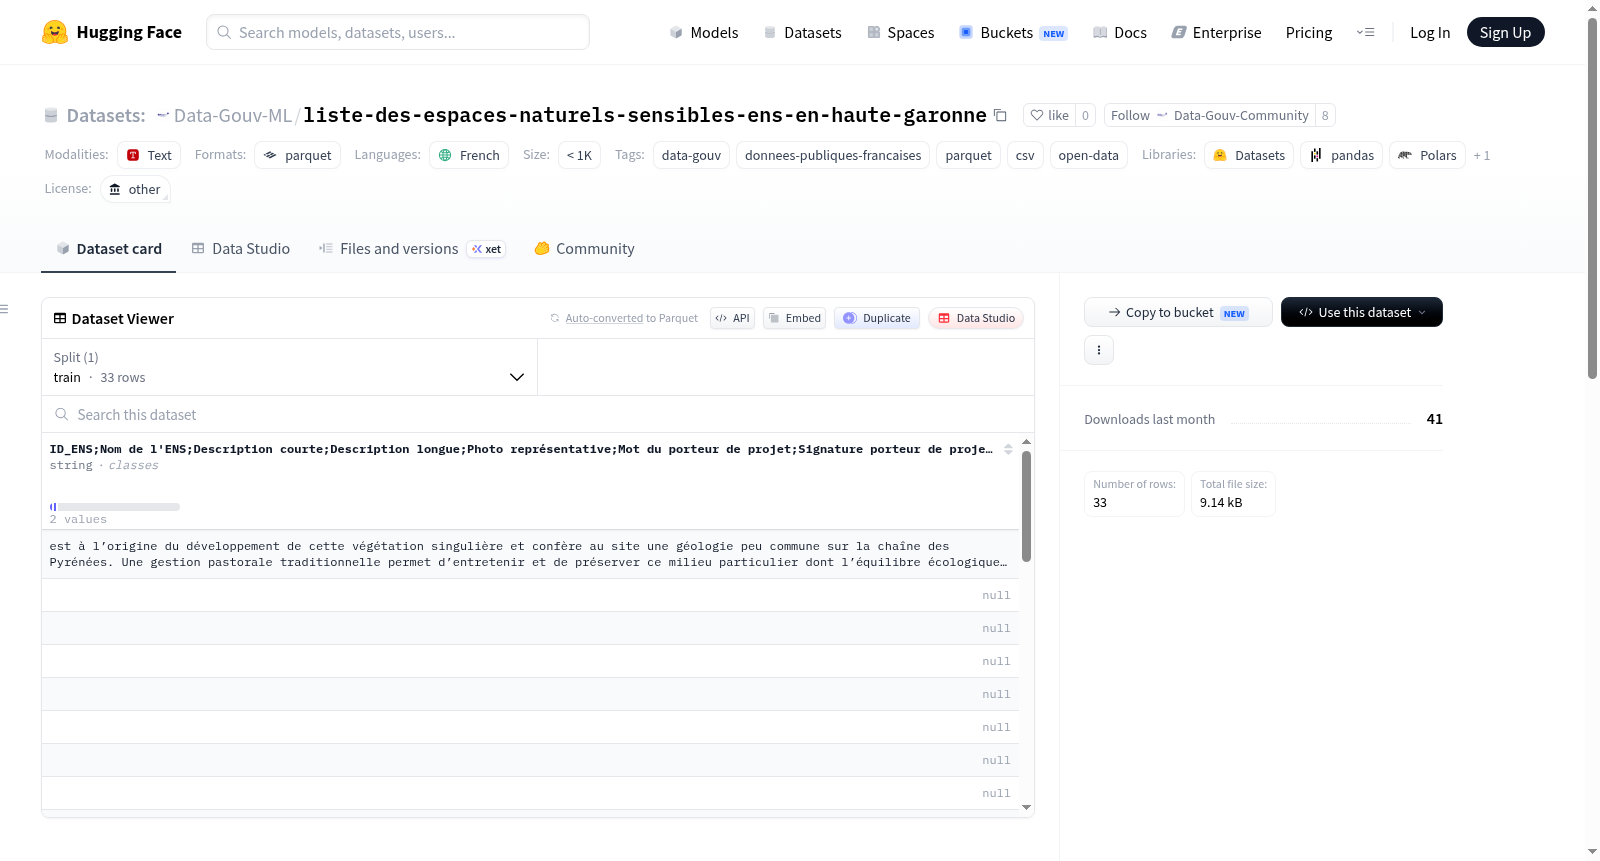1600x861 pixels.
Task: Copy dataset name with the copy icon
Action: pyautogui.click(x=1000, y=115)
